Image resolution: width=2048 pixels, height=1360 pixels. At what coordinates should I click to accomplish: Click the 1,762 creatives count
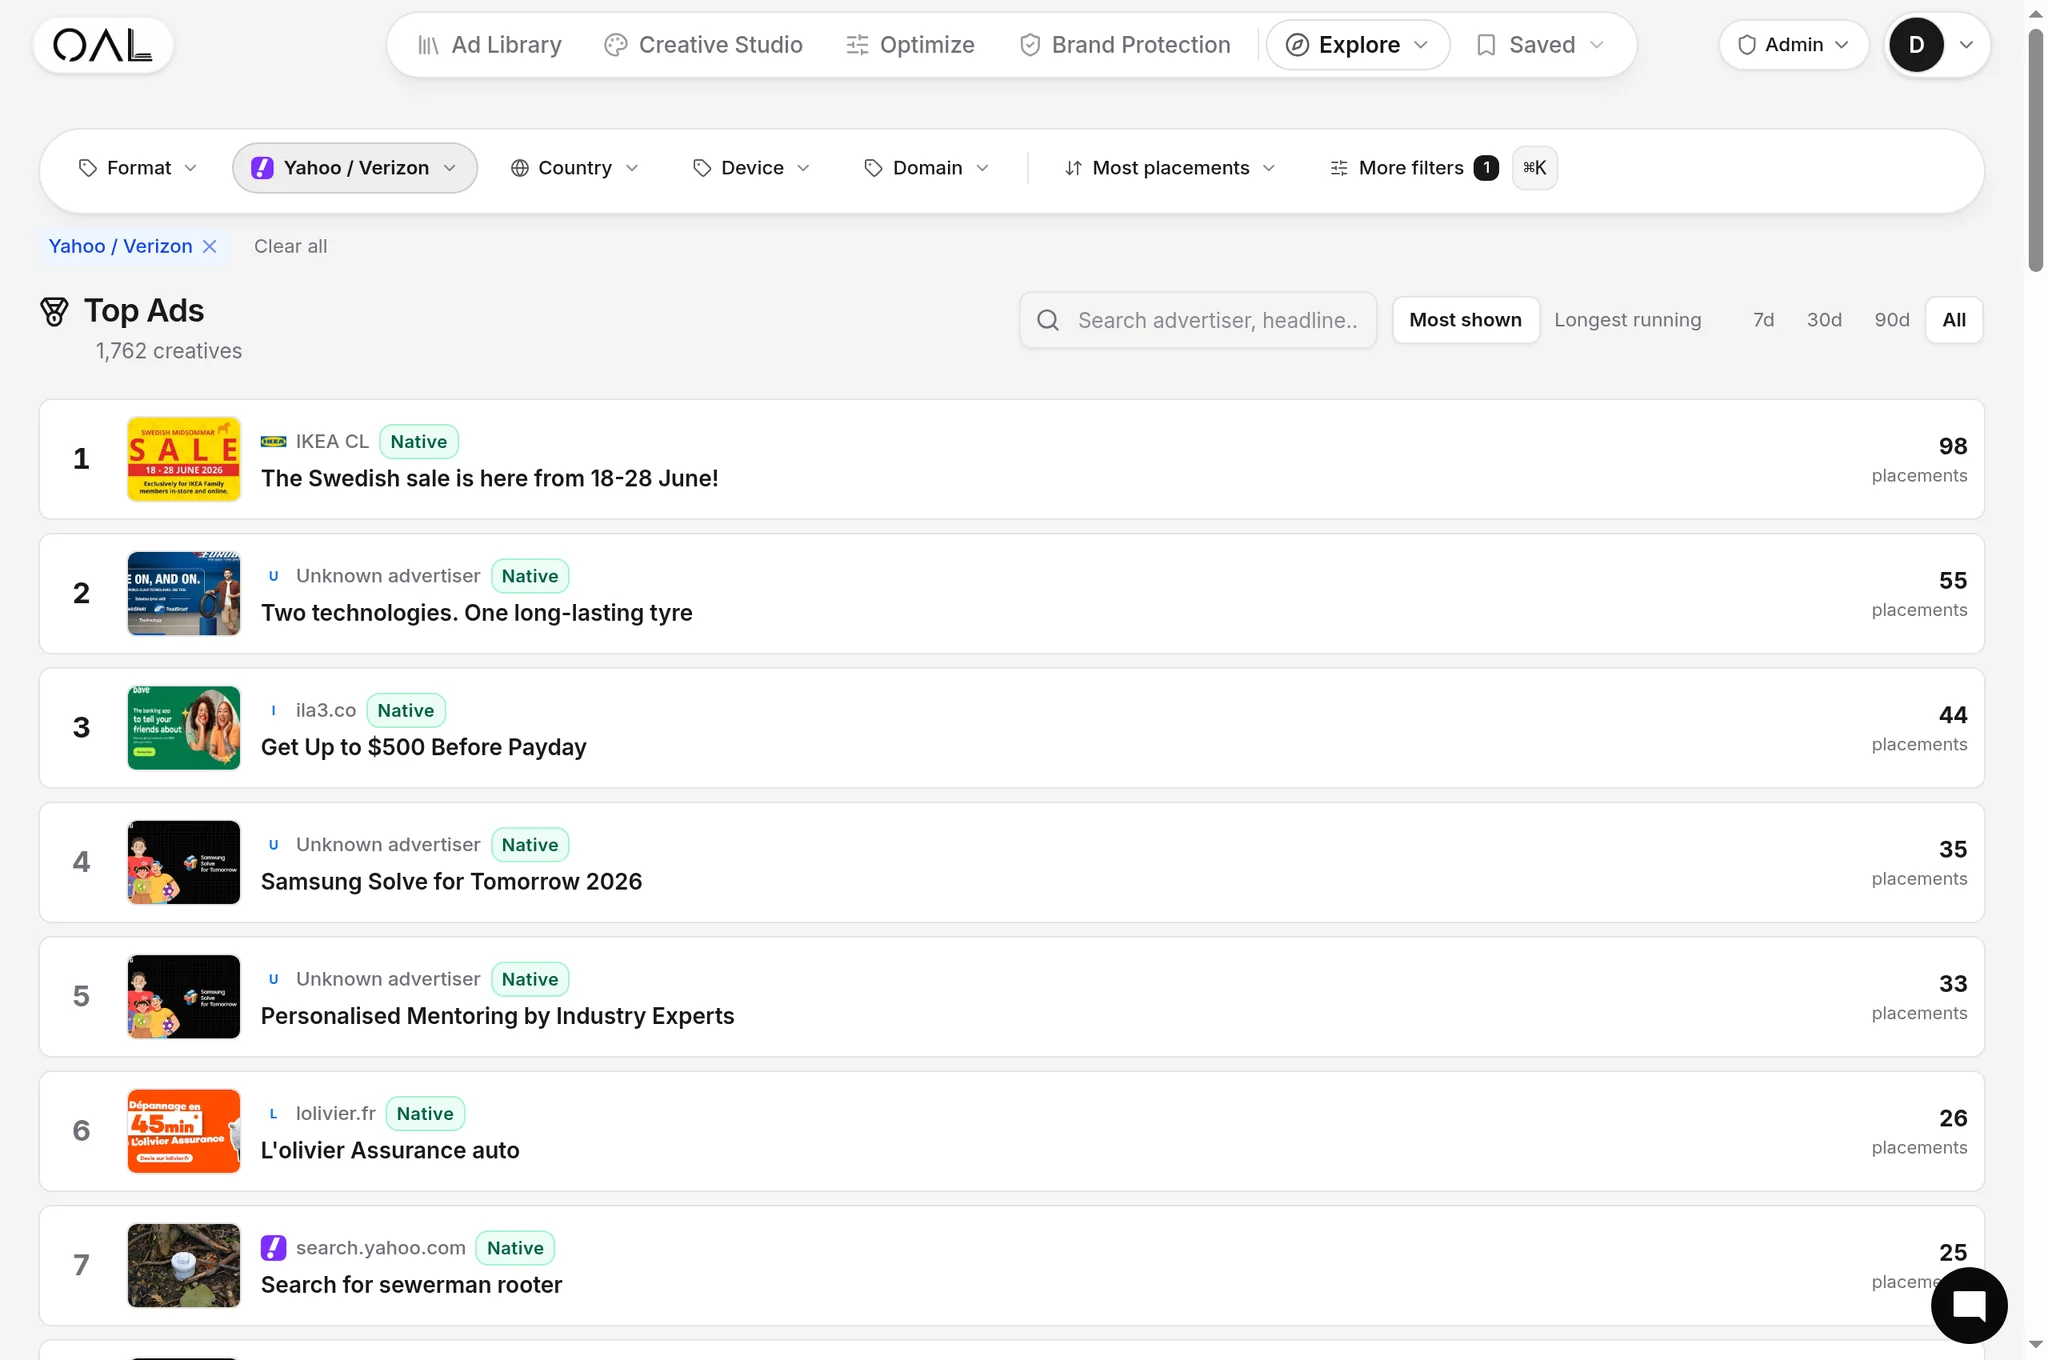[x=169, y=351]
